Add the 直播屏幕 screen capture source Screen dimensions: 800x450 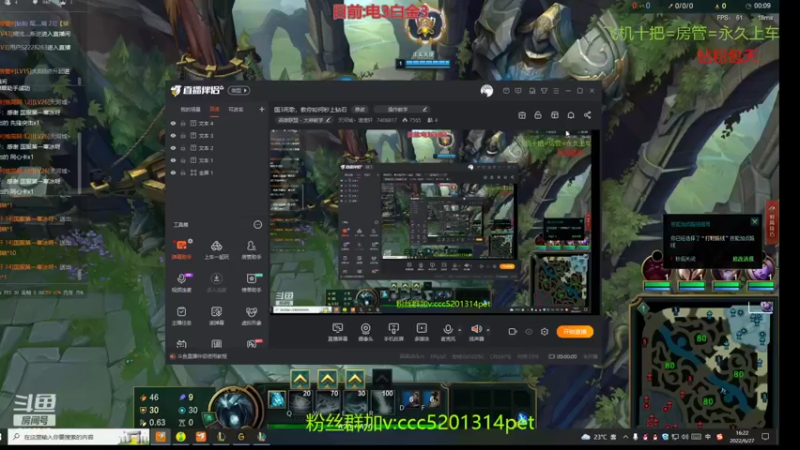(x=337, y=332)
